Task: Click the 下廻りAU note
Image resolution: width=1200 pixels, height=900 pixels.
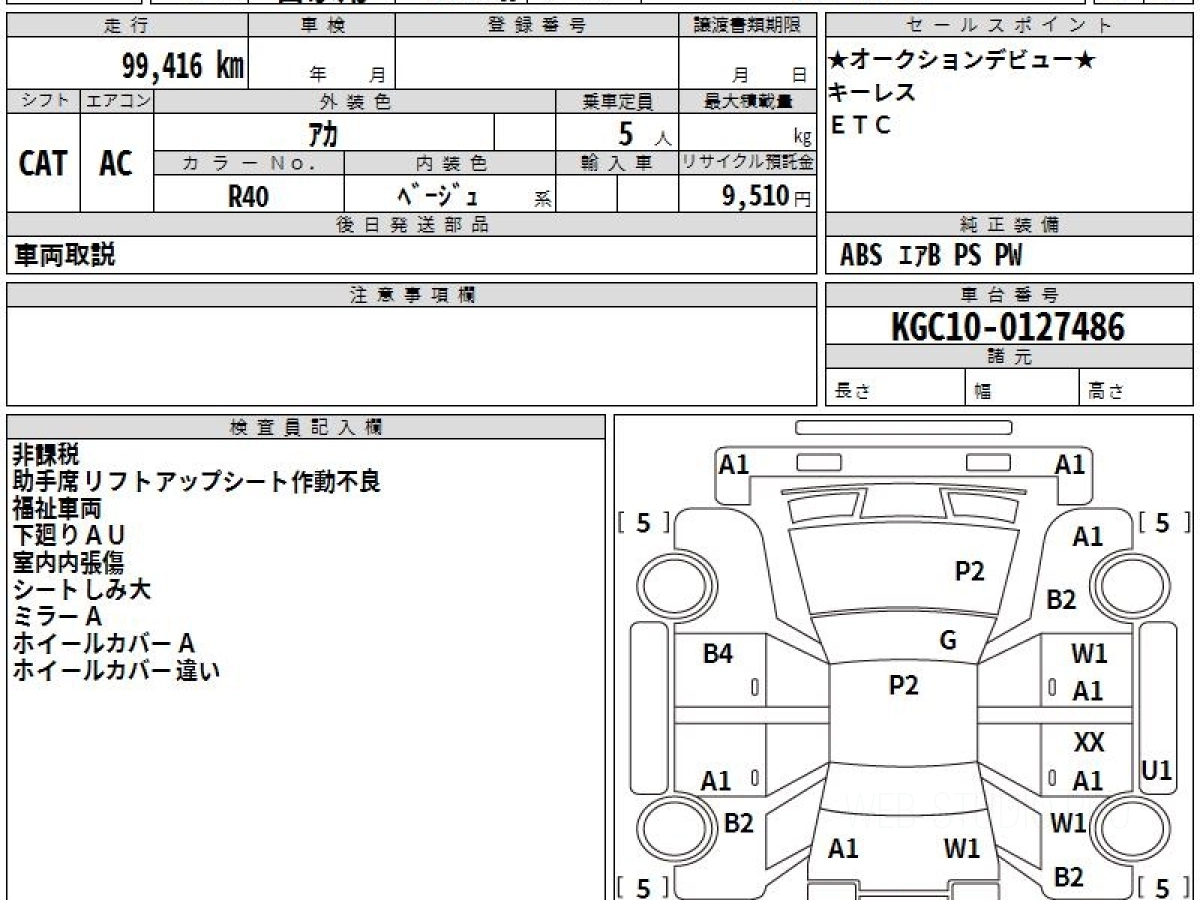Action: pyautogui.click(x=69, y=535)
